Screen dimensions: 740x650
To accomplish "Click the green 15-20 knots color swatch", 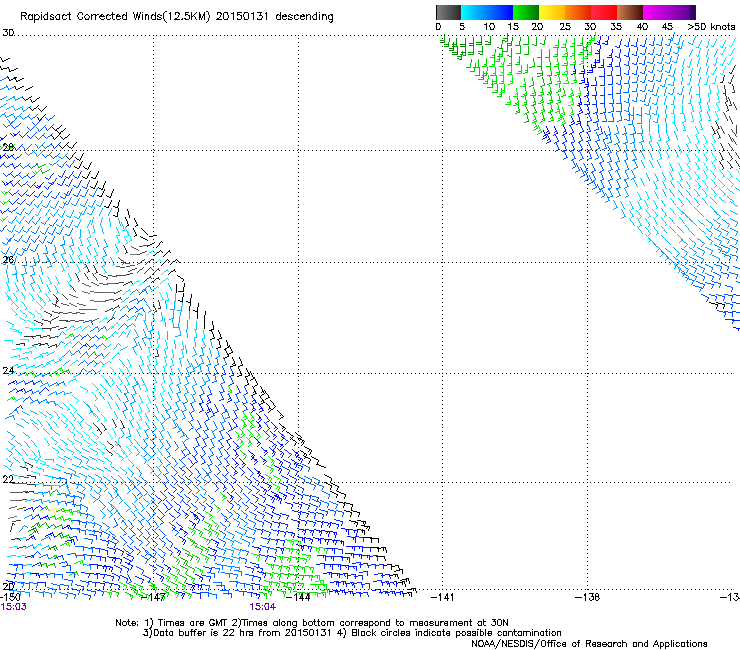I will pos(526,12).
